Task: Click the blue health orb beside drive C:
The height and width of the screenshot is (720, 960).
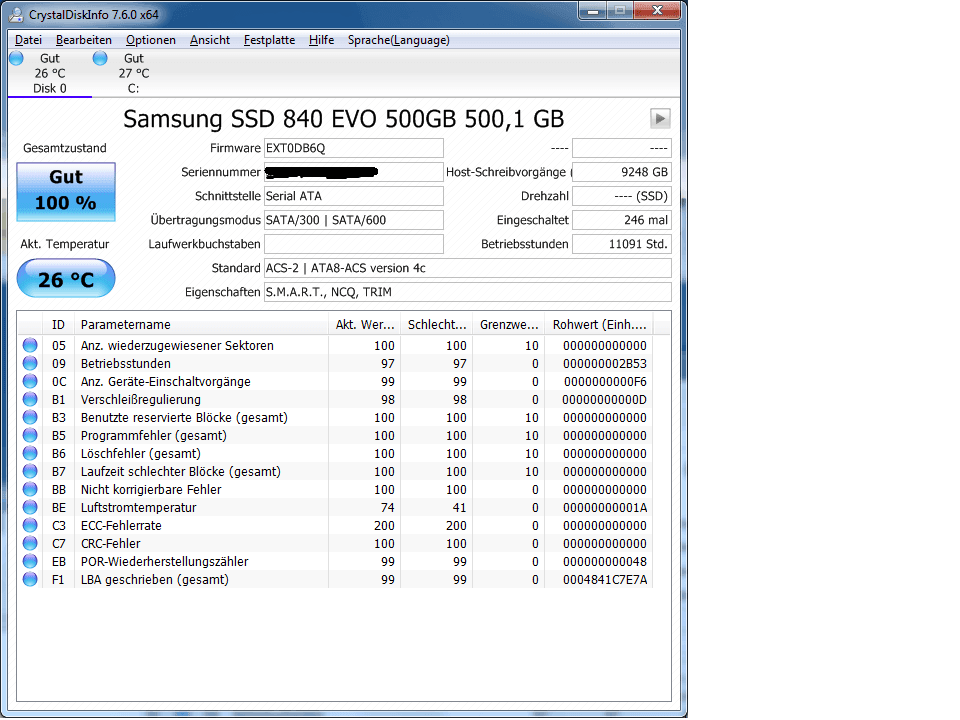Action: click(100, 58)
